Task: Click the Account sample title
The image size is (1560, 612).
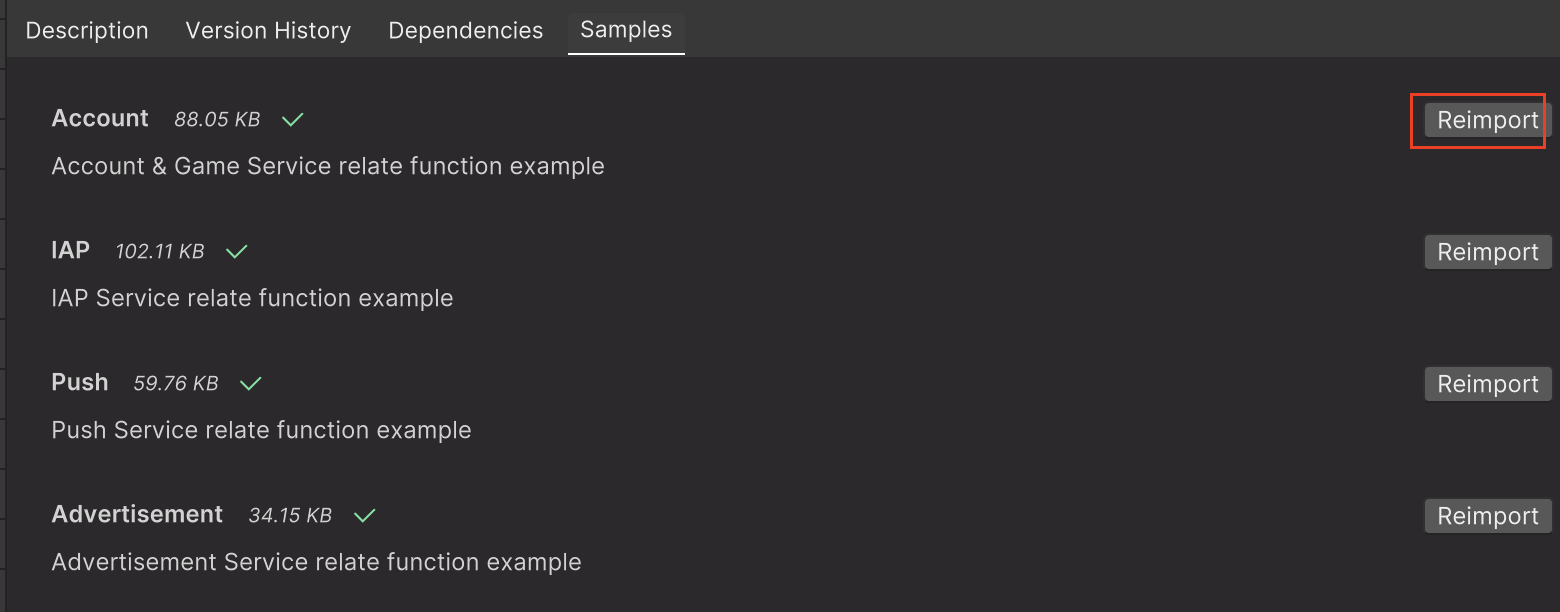Action: (x=100, y=118)
